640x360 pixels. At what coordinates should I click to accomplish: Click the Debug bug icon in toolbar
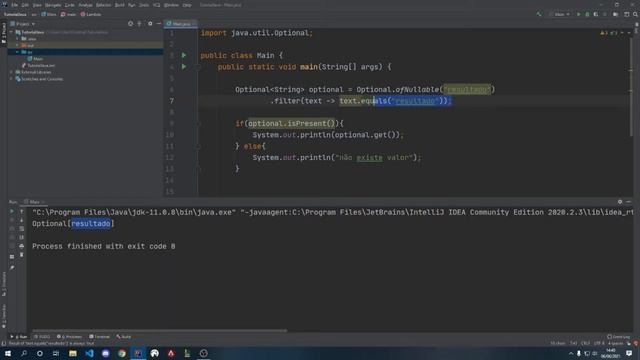click(x=587, y=14)
